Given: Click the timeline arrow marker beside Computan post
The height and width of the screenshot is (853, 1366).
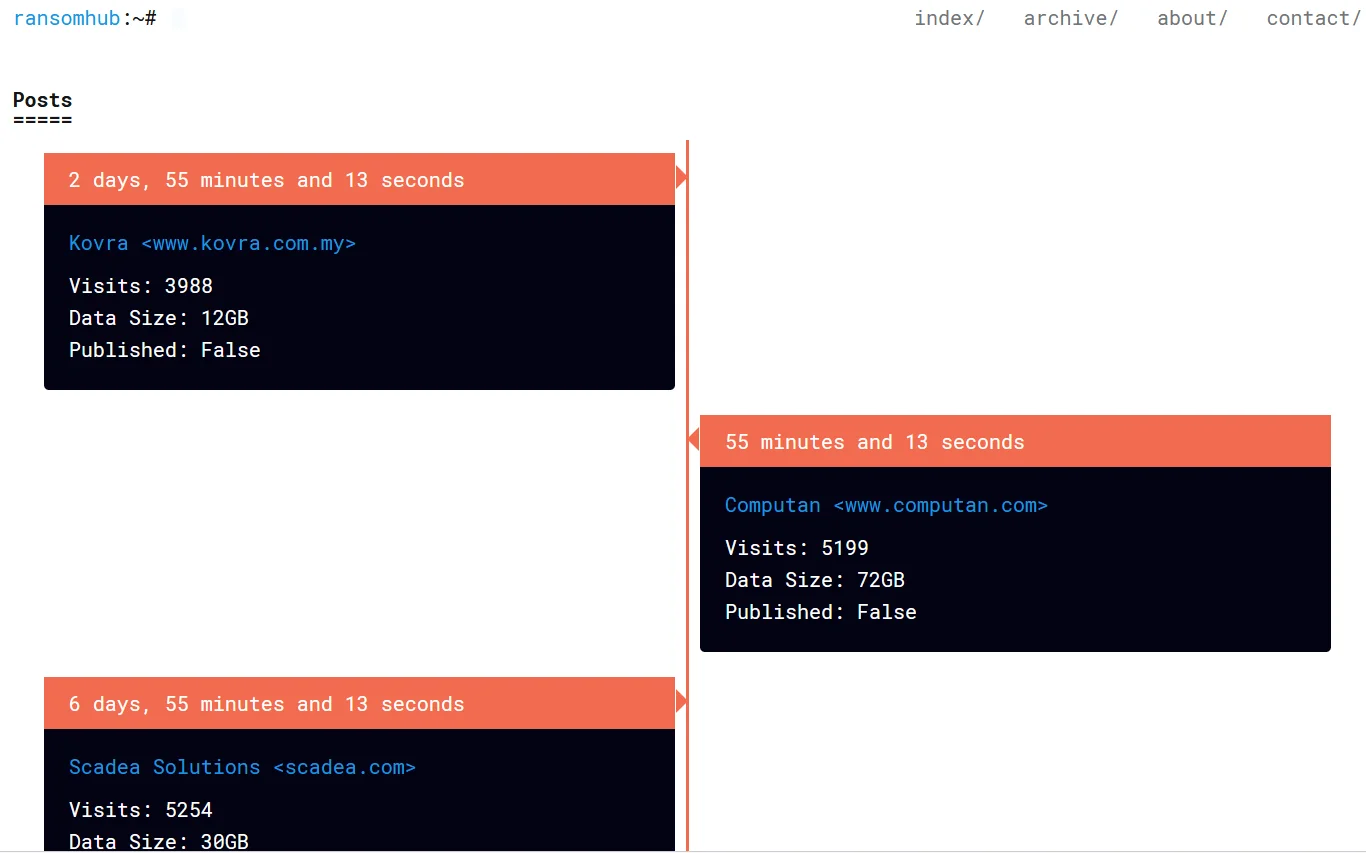Looking at the screenshot, I should click(694, 440).
